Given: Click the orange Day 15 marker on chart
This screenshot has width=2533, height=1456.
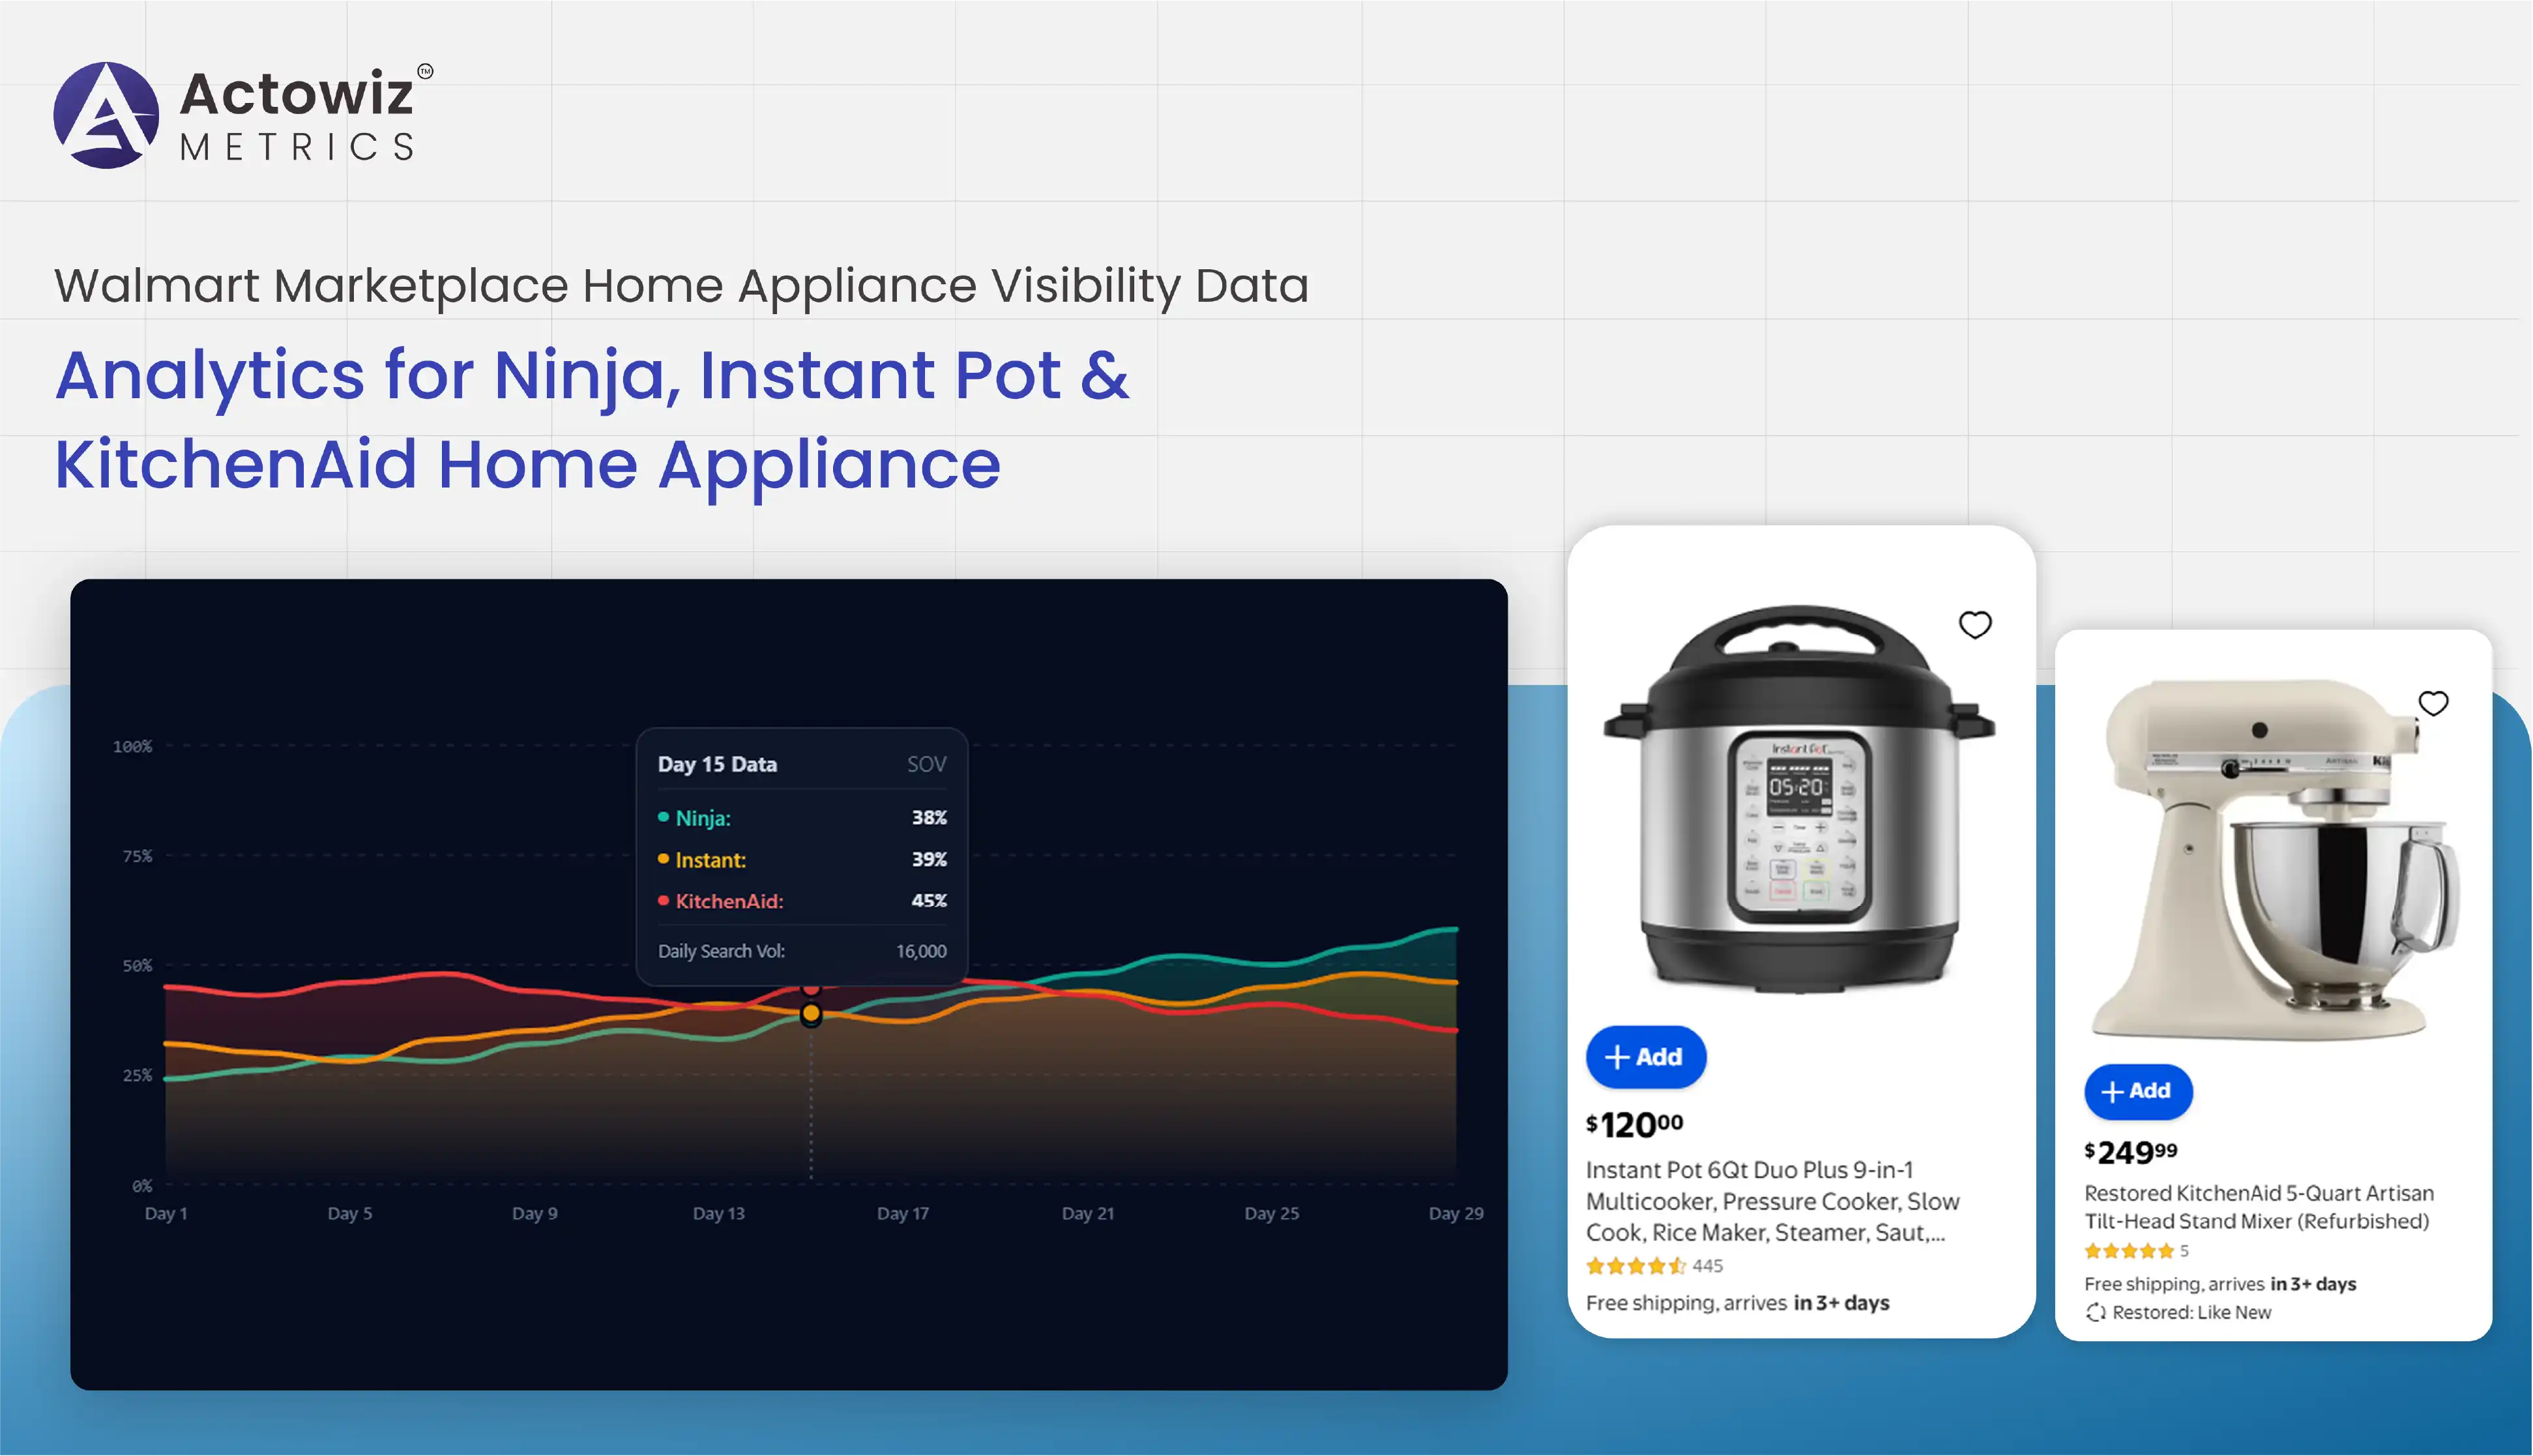Looking at the screenshot, I should tap(811, 1014).
